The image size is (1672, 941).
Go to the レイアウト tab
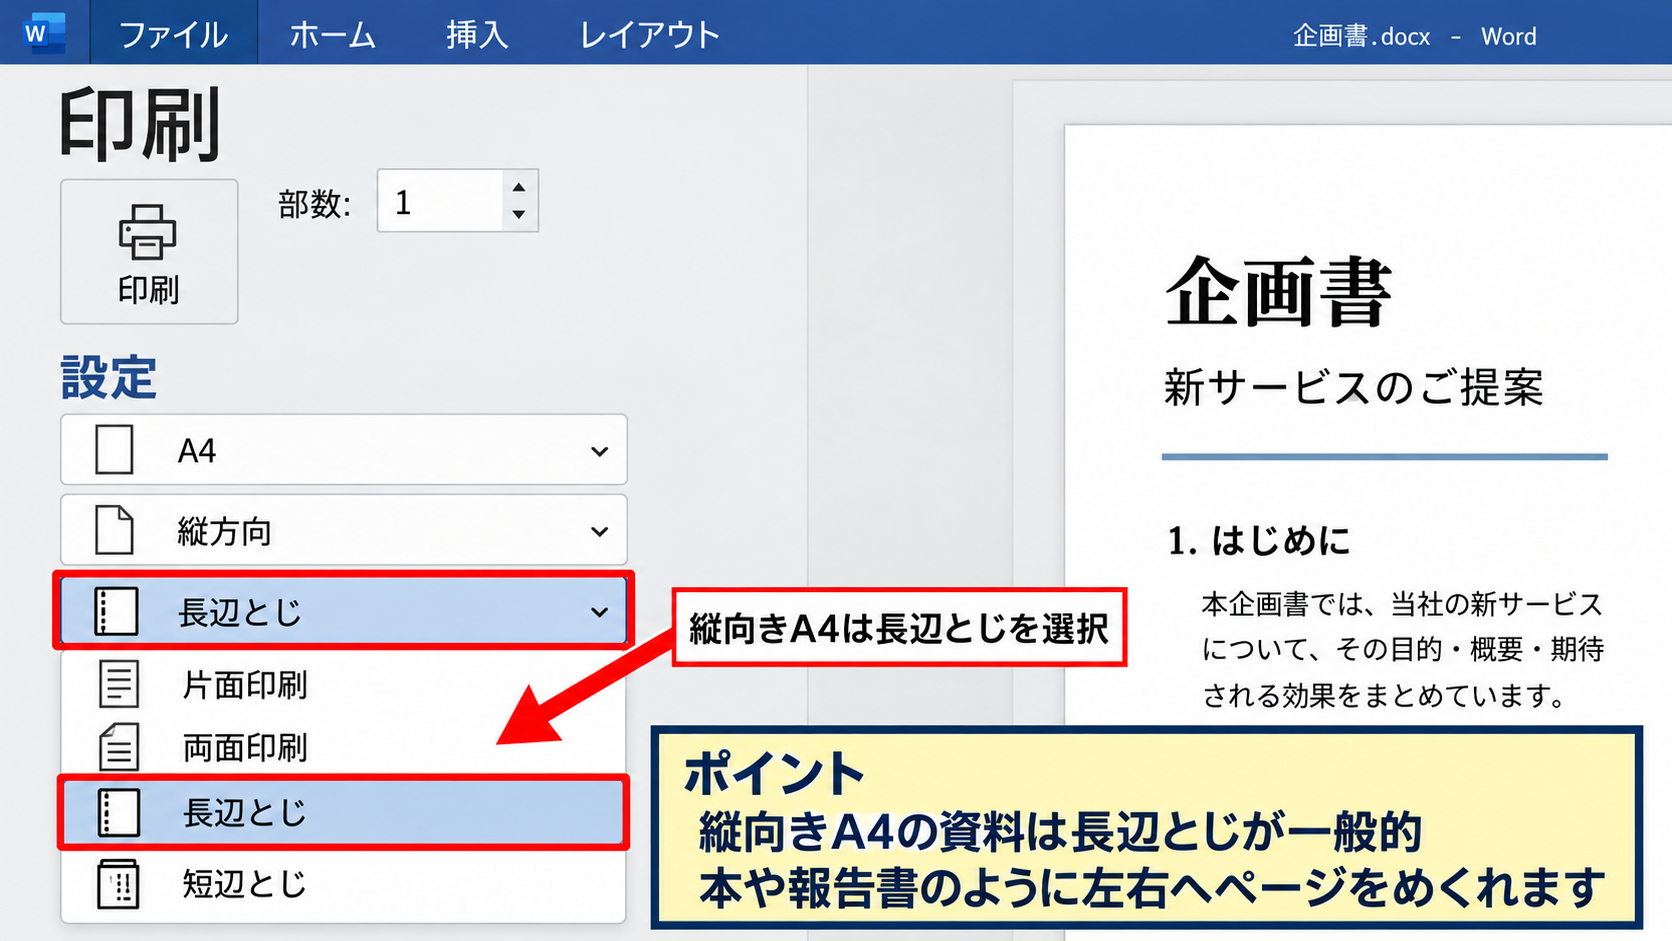[x=650, y=35]
